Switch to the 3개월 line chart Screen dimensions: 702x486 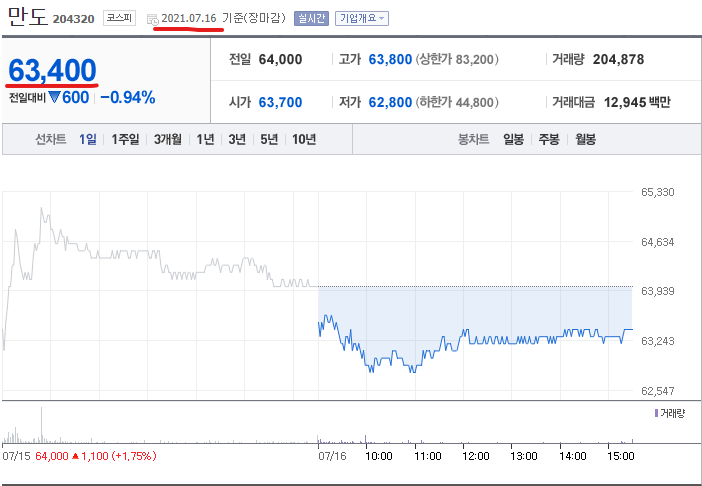click(x=168, y=139)
